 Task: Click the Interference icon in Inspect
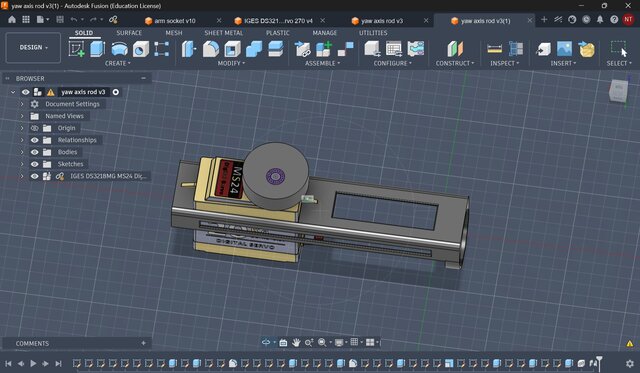(516, 49)
